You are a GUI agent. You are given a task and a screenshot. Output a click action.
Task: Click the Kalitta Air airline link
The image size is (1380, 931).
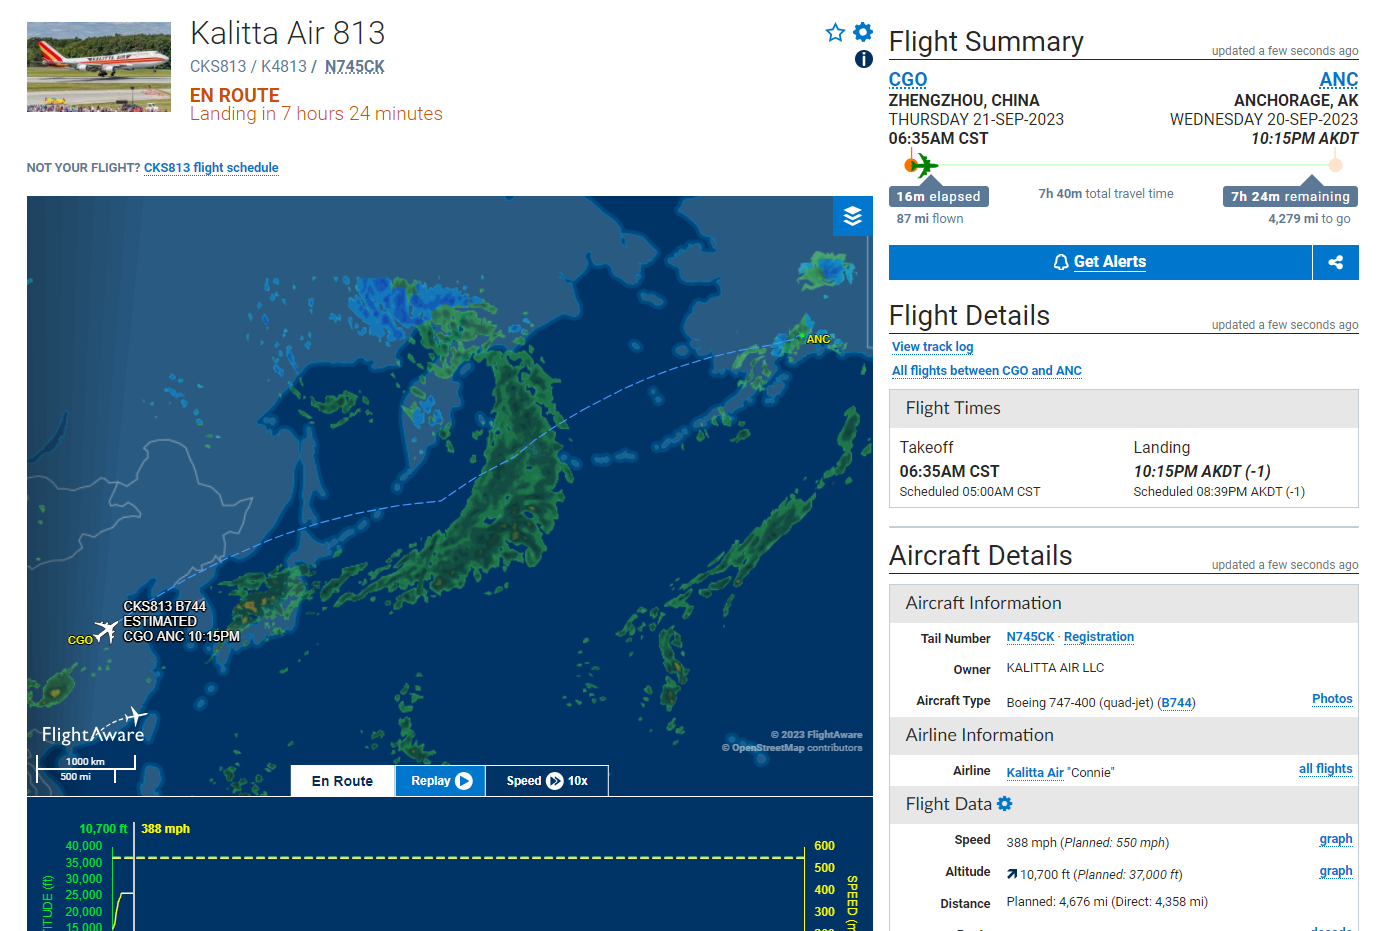[1034, 772]
